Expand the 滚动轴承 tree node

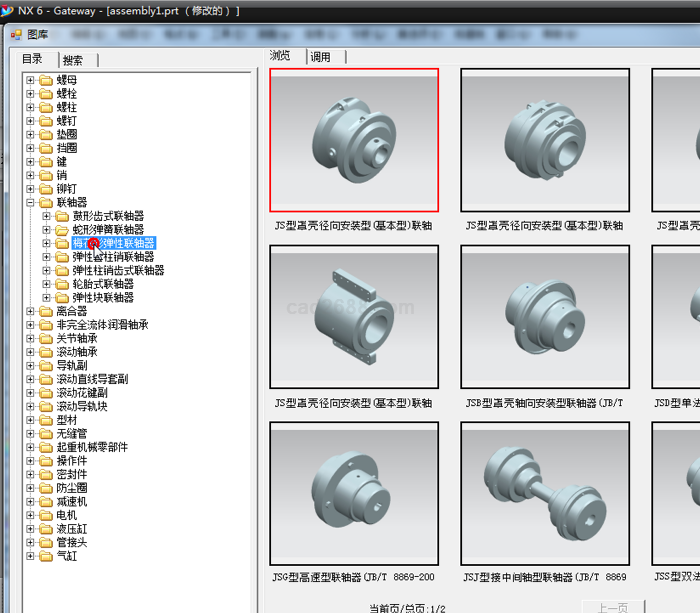(x=31, y=352)
